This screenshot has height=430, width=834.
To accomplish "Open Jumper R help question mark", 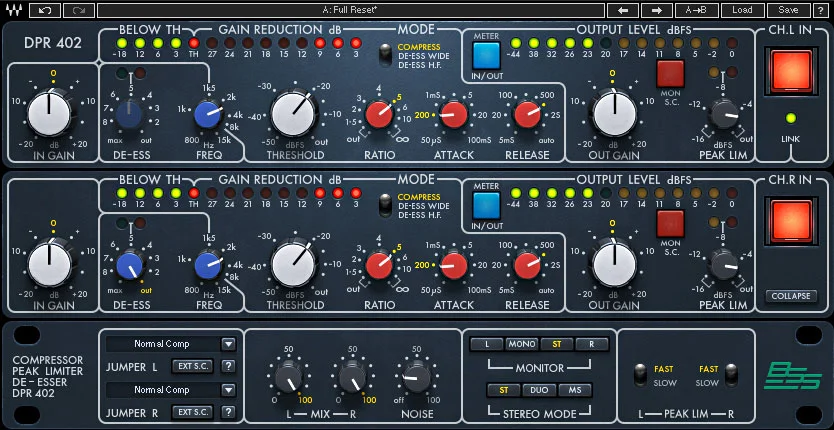I will (x=228, y=412).
